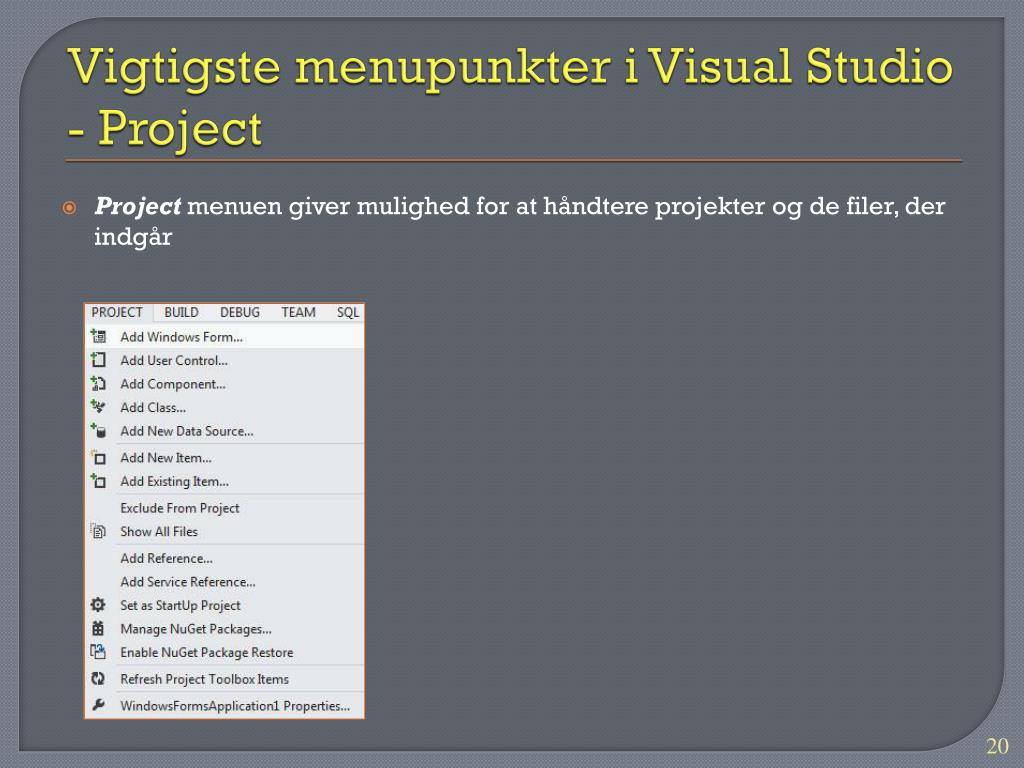
Task: Click the Show All Files icon
Action: [98, 531]
